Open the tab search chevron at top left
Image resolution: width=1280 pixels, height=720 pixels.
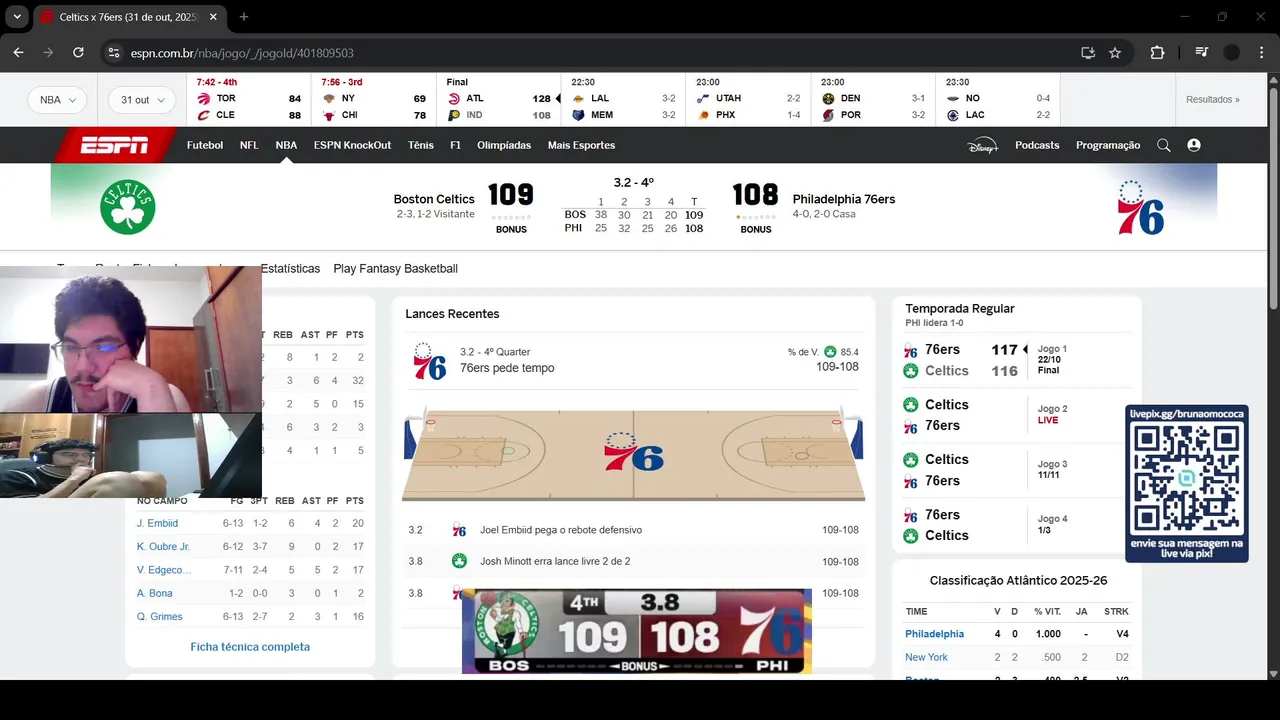click(17, 17)
